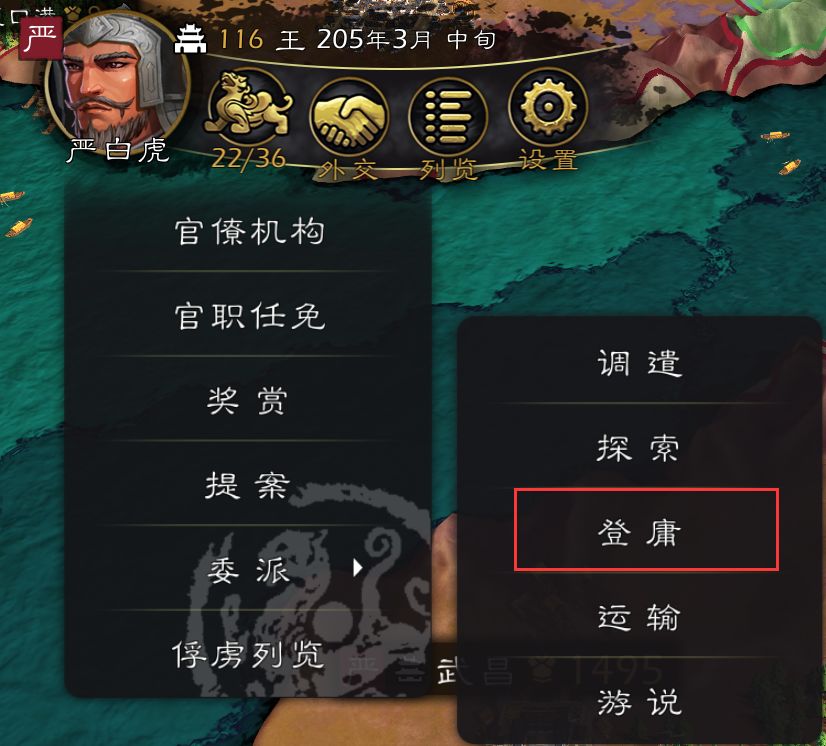Viewport: 826px width, 746px height.
Task: Click the 武昌 city label on map
Action: click(474, 671)
